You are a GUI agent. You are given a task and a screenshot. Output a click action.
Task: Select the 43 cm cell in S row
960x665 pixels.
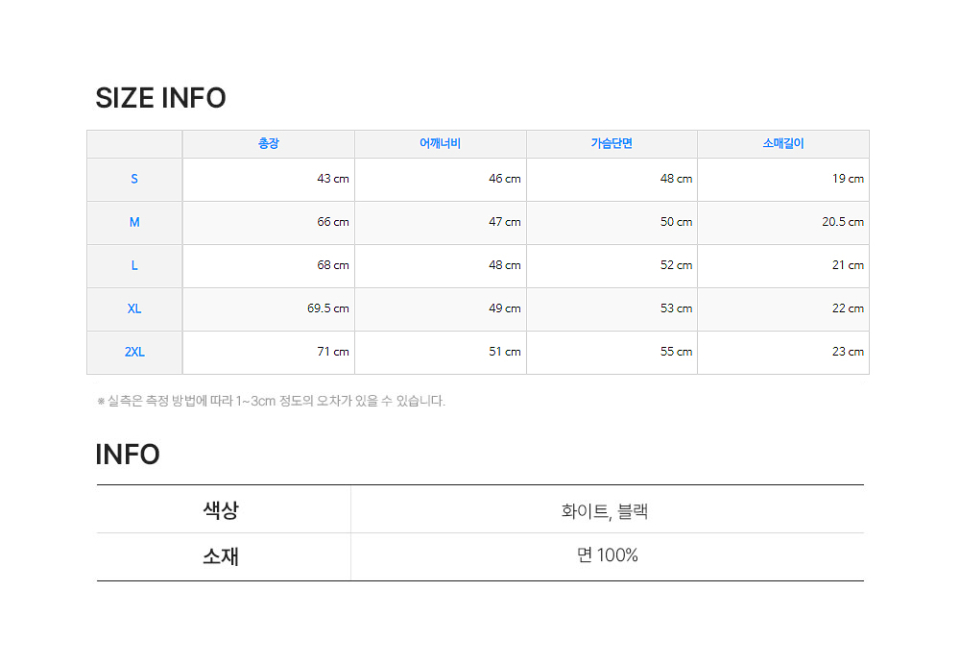point(333,179)
